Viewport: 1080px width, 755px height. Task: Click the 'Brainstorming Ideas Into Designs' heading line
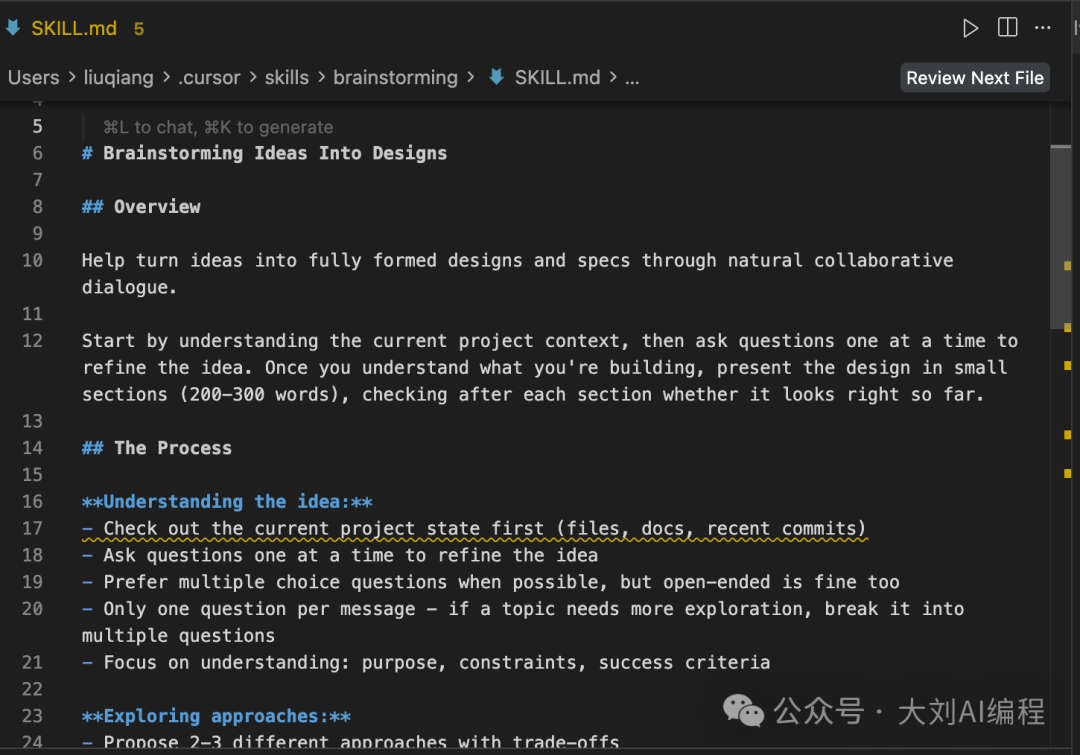pyautogui.click(x=275, y=153)
